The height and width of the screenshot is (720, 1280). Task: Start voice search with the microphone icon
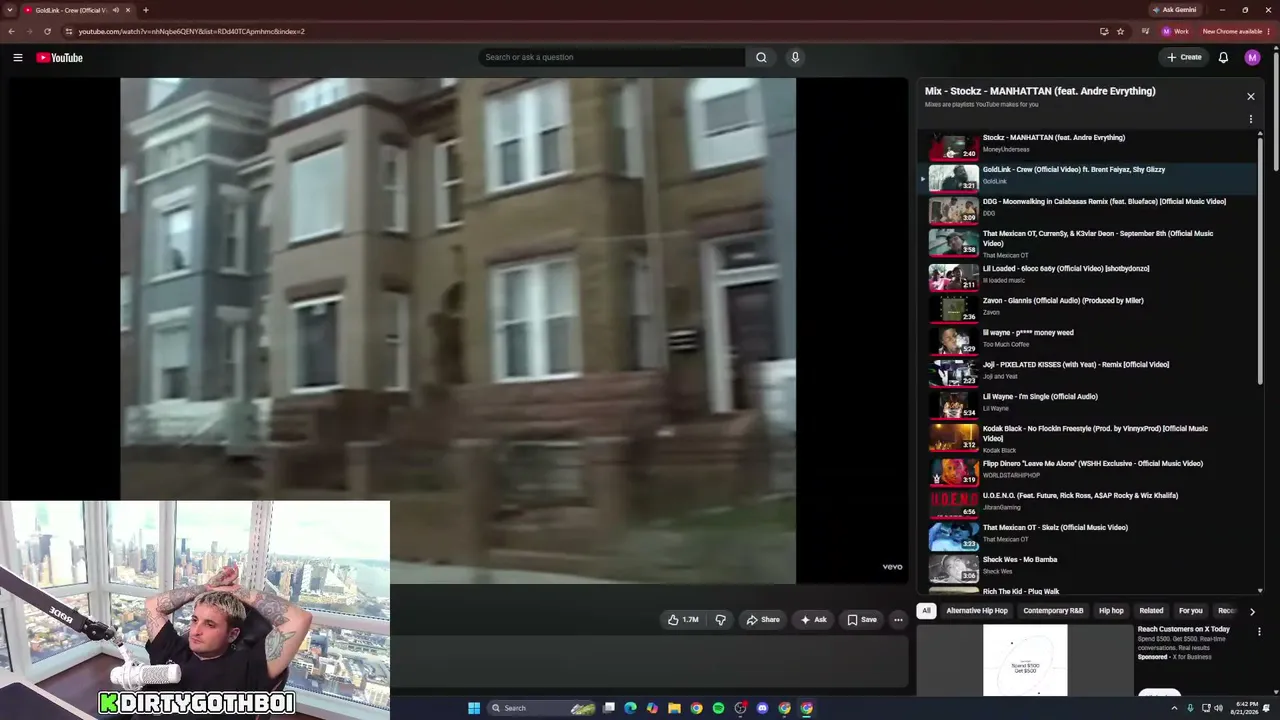pos(795,57)
